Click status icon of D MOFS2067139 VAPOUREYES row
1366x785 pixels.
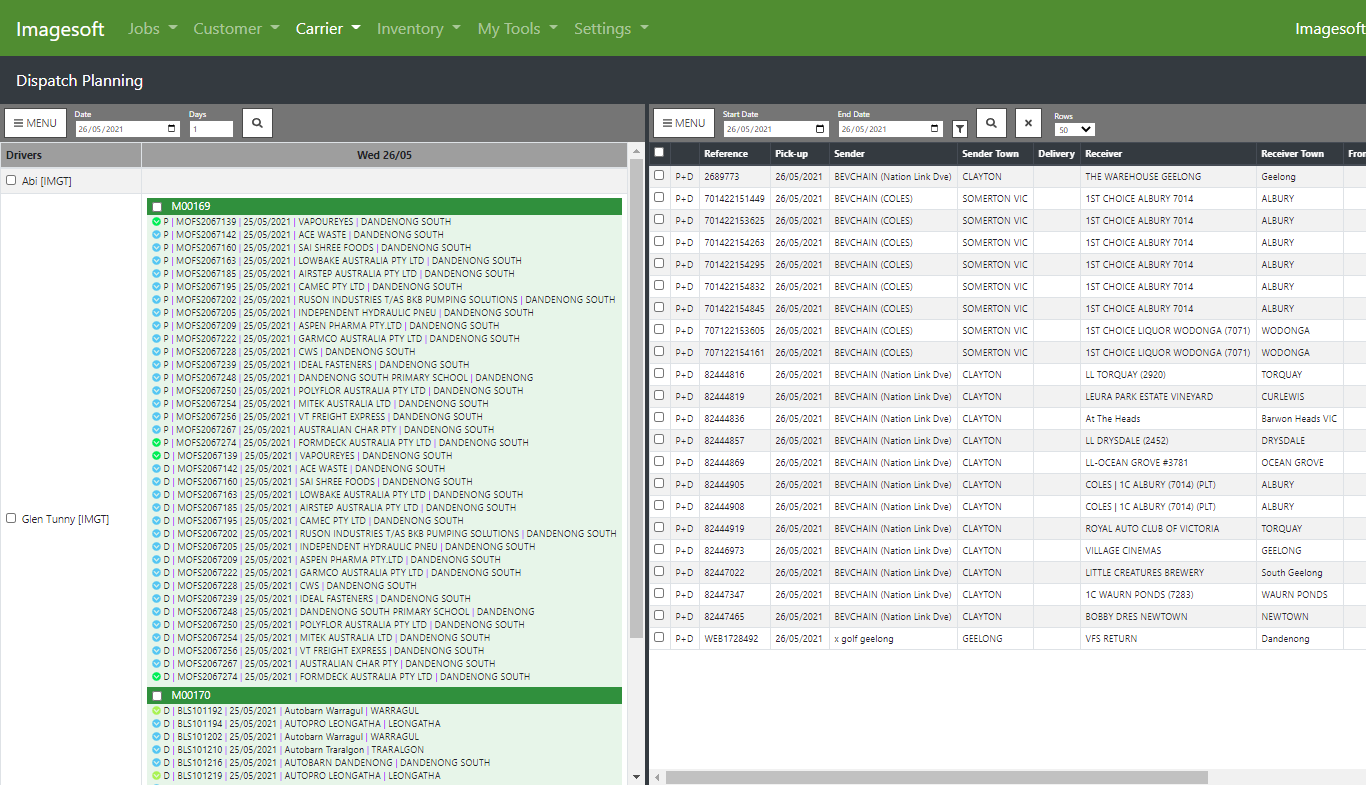point(157,455)
